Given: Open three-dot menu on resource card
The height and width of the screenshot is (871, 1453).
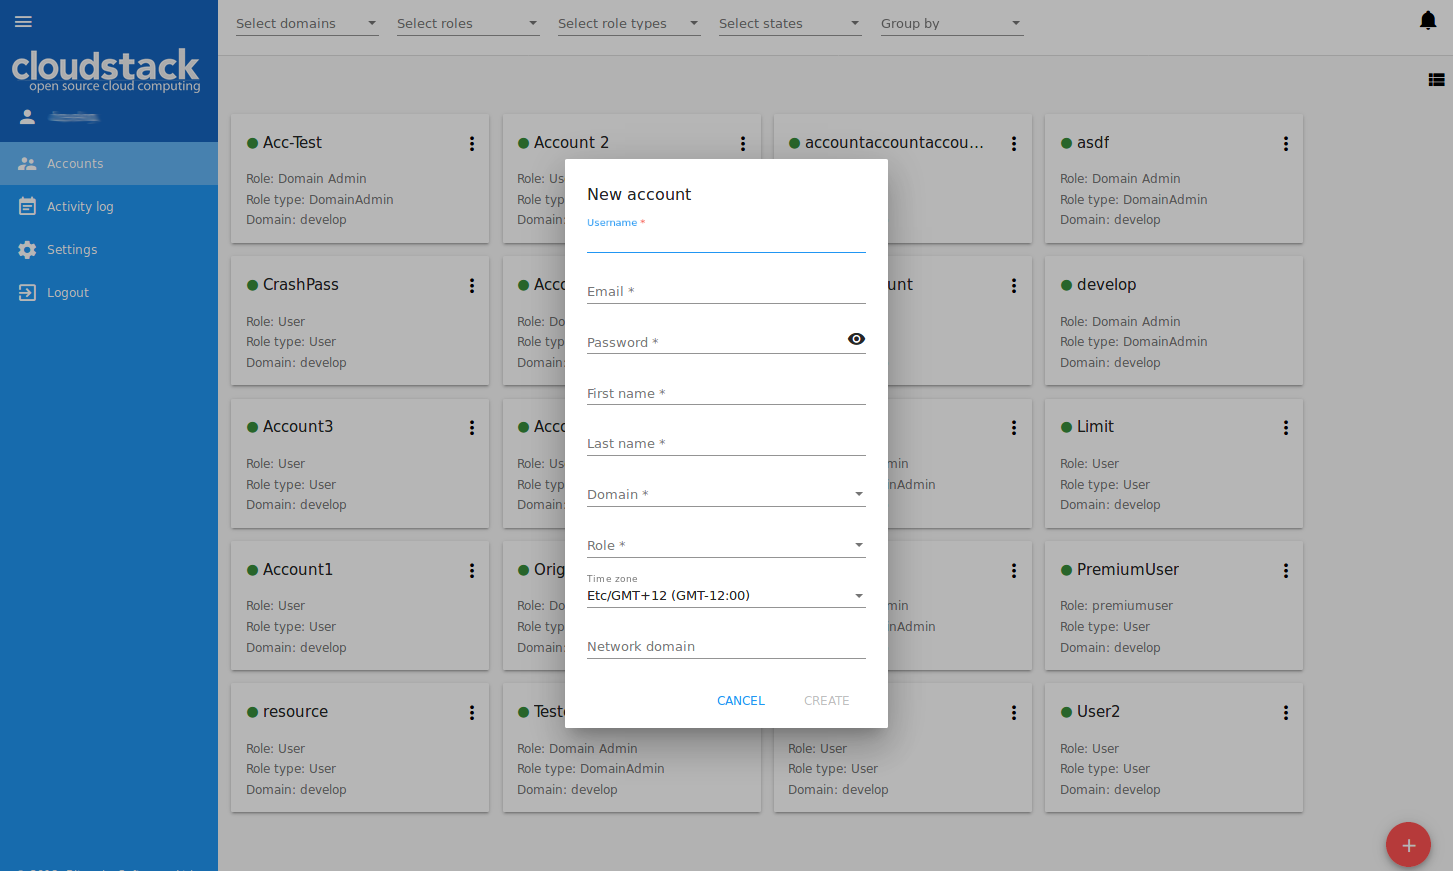Looking at the screenshot, I should click(472, 713).
